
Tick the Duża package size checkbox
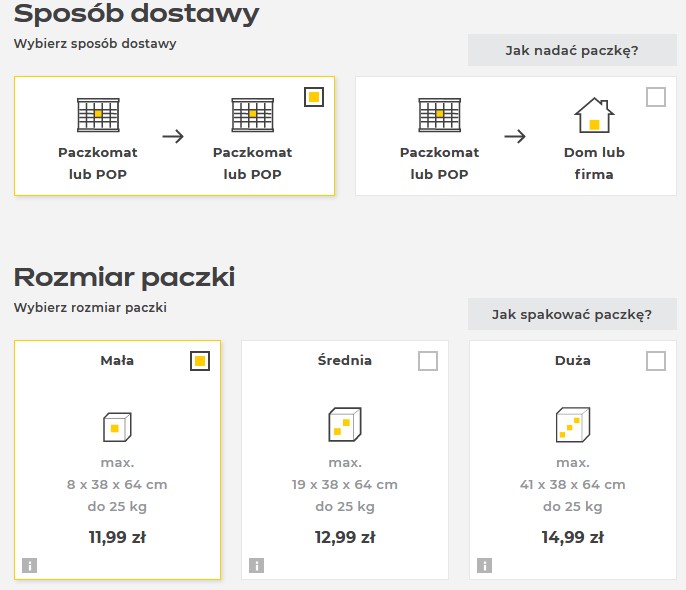pos(656,361)
